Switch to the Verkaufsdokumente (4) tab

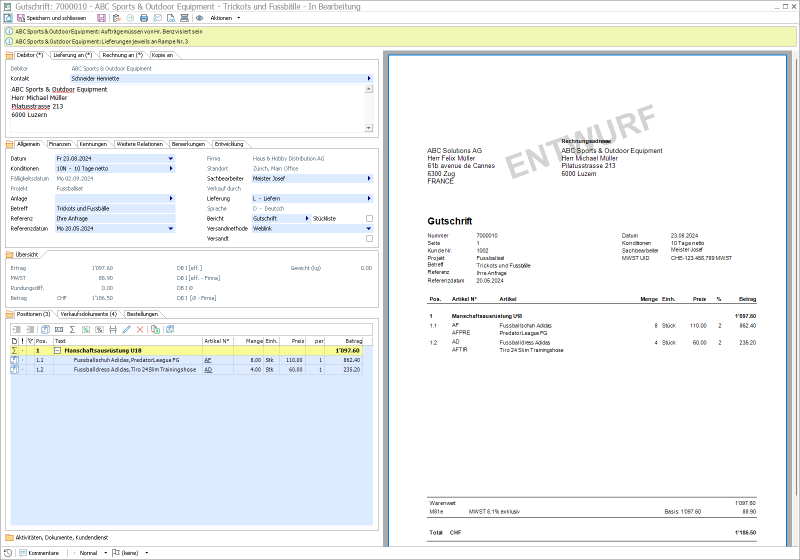[x=89, y=314]
